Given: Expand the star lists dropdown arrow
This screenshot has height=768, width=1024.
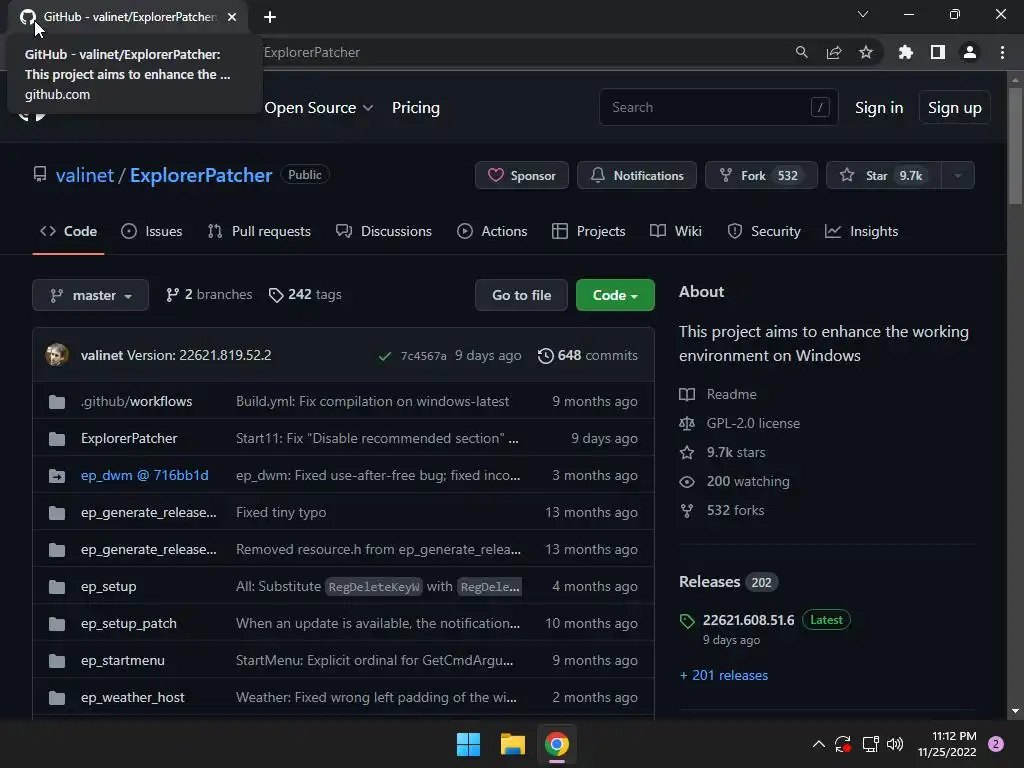Looking at the screenshot, I should (x=958, y=175).
